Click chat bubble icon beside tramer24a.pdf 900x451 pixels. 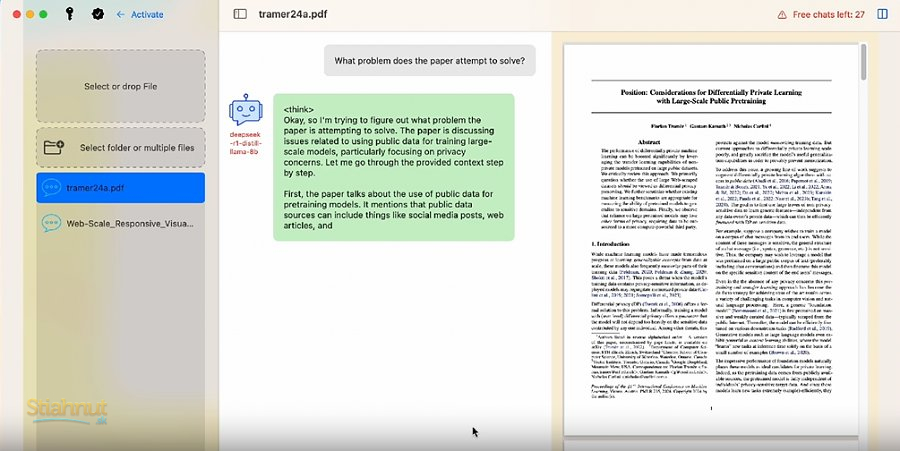click(51, 188)
